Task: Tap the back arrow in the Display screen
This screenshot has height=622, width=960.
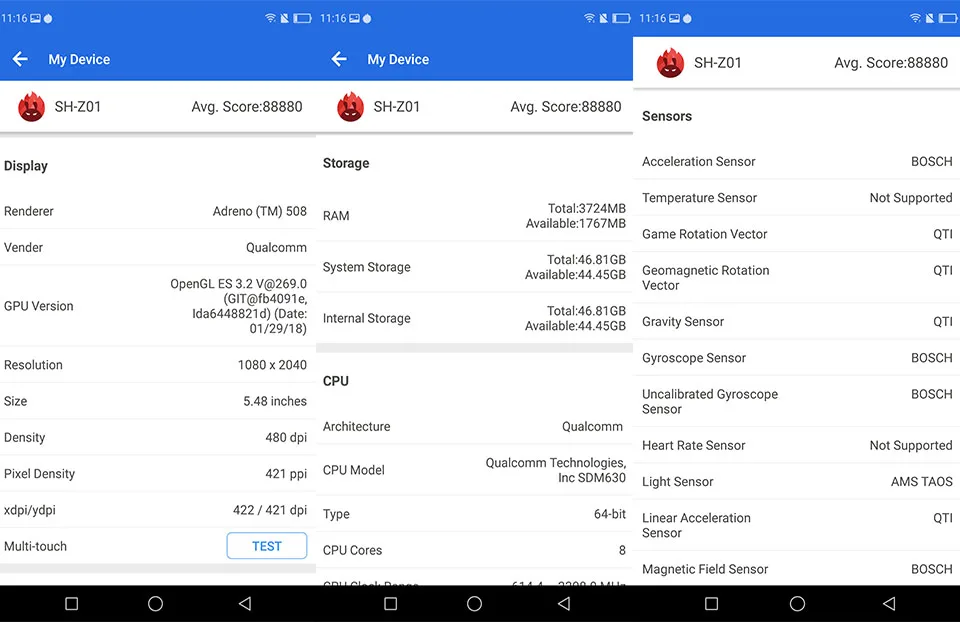Action: (20, 59)
